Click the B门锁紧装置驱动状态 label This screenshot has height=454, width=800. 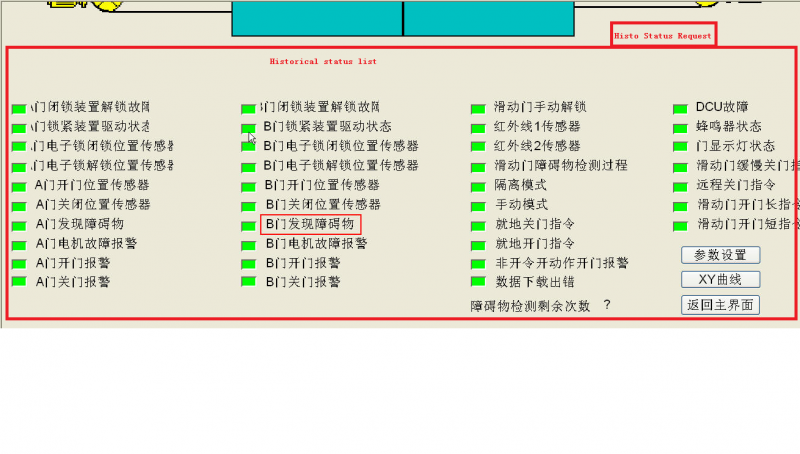pyautogui.click(x=328, y=127)
